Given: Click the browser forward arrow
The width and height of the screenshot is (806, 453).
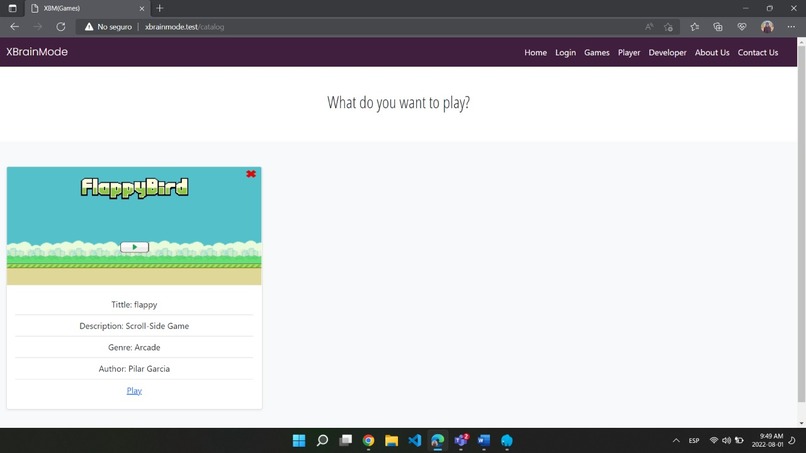Looking at the screenshot, I should (38, 27).
